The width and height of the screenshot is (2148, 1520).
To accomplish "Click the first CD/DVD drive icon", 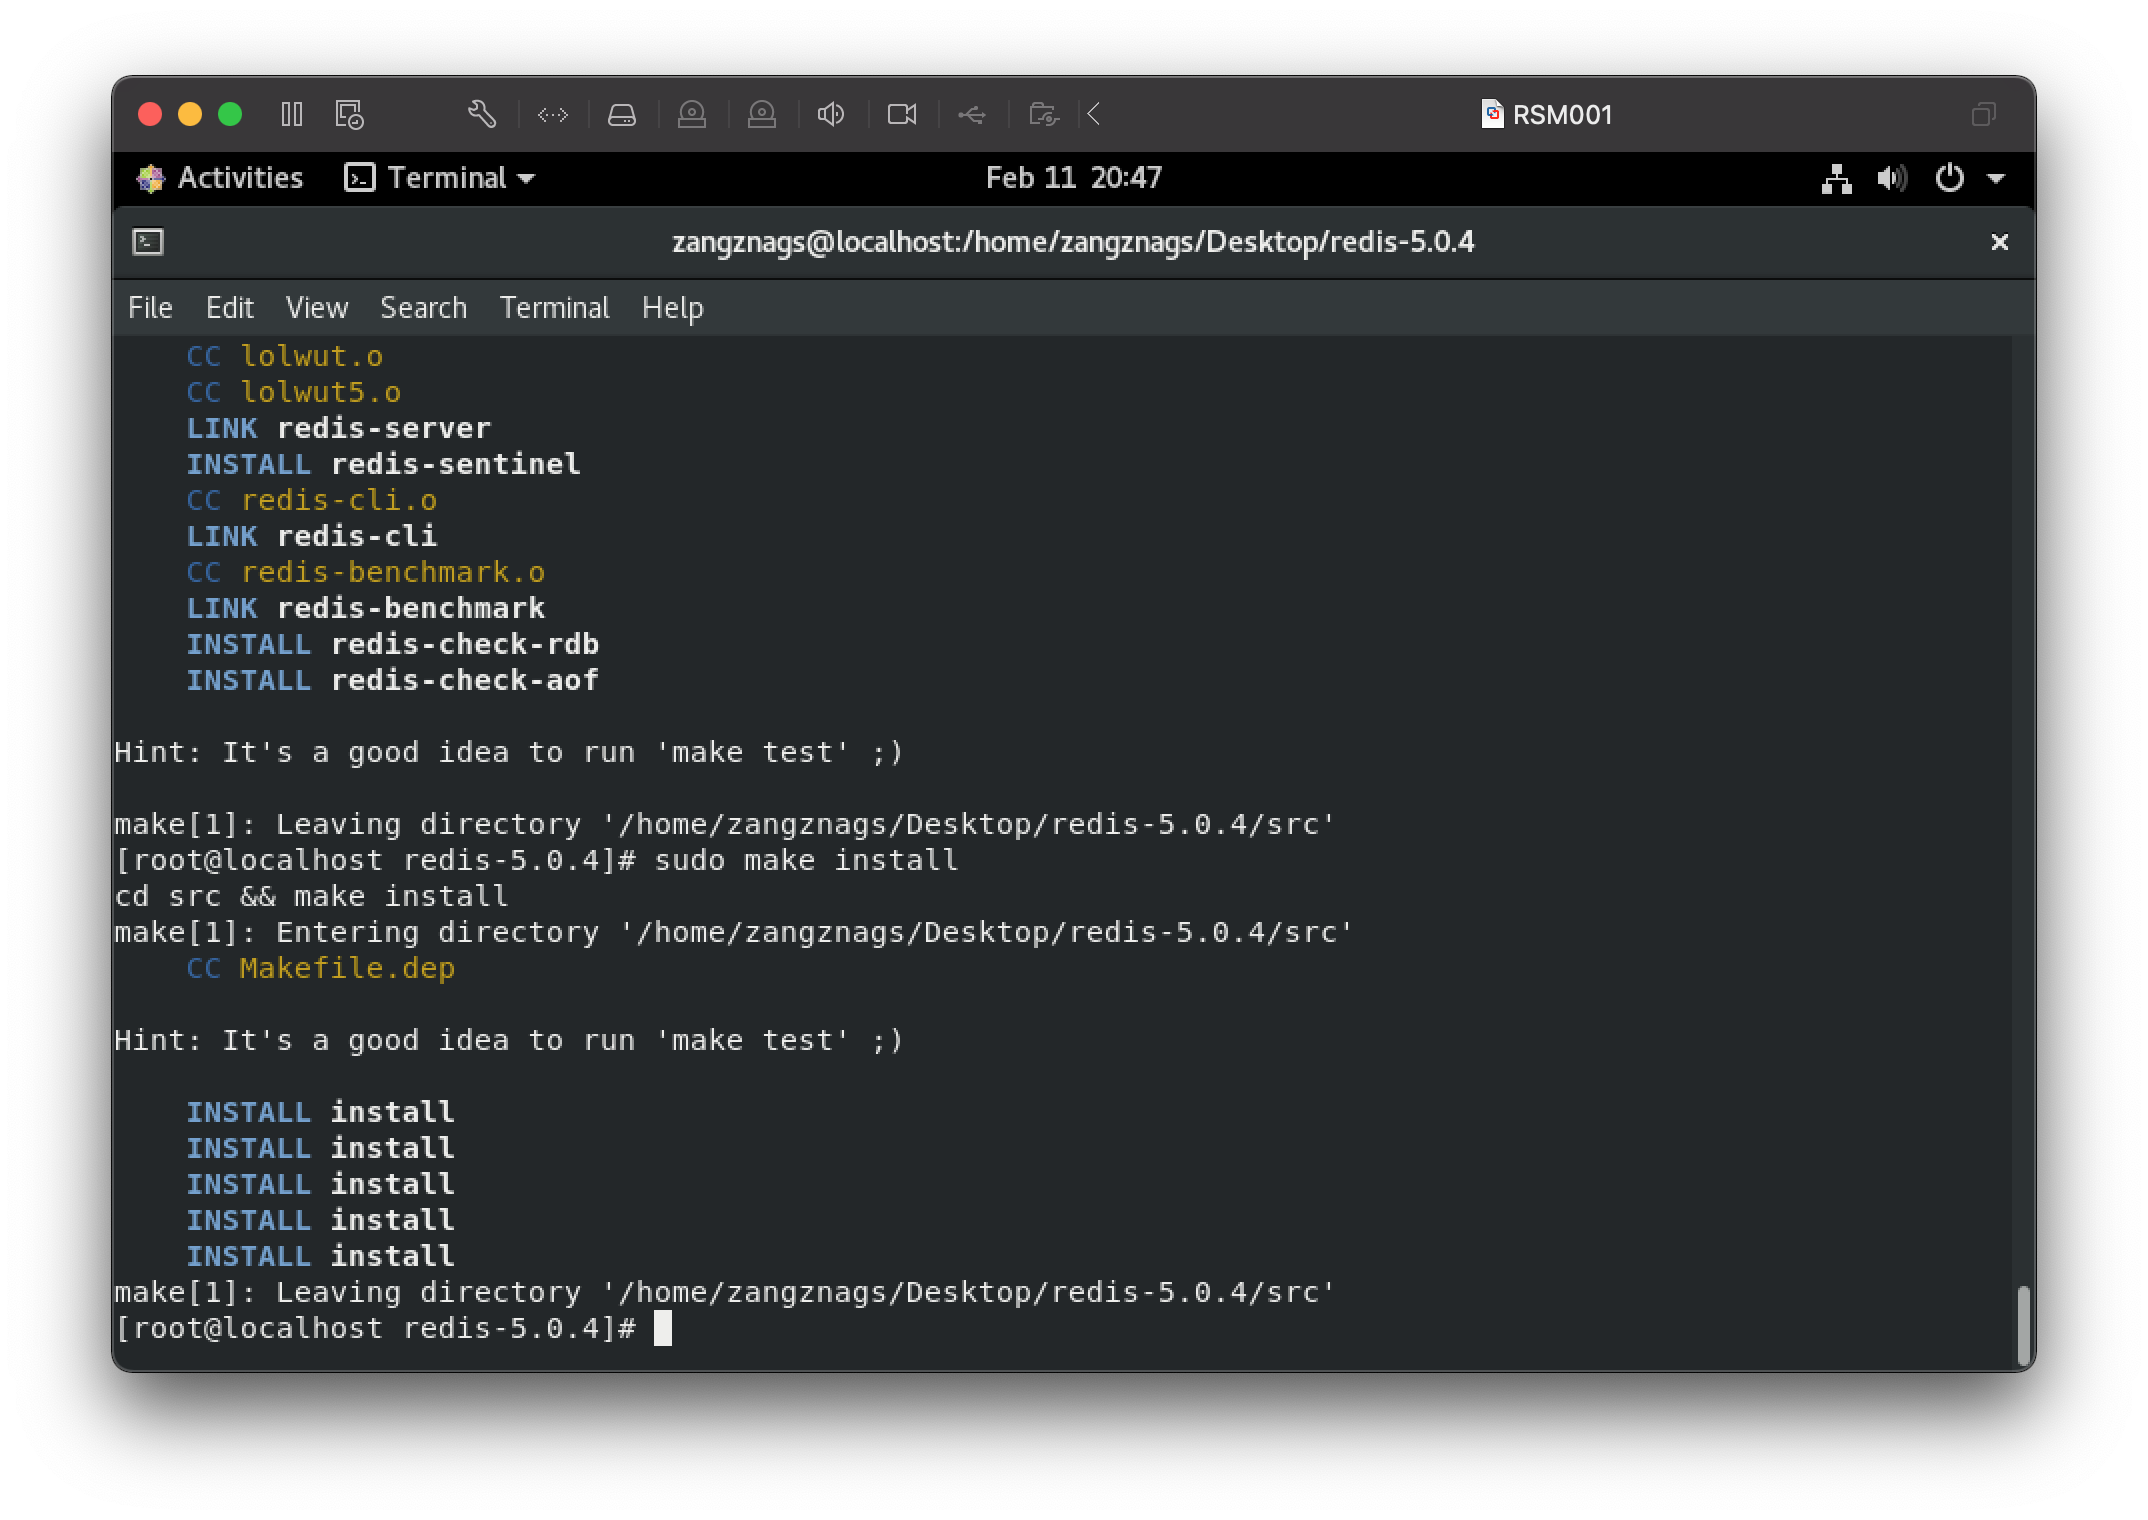I will click(692, 115).
